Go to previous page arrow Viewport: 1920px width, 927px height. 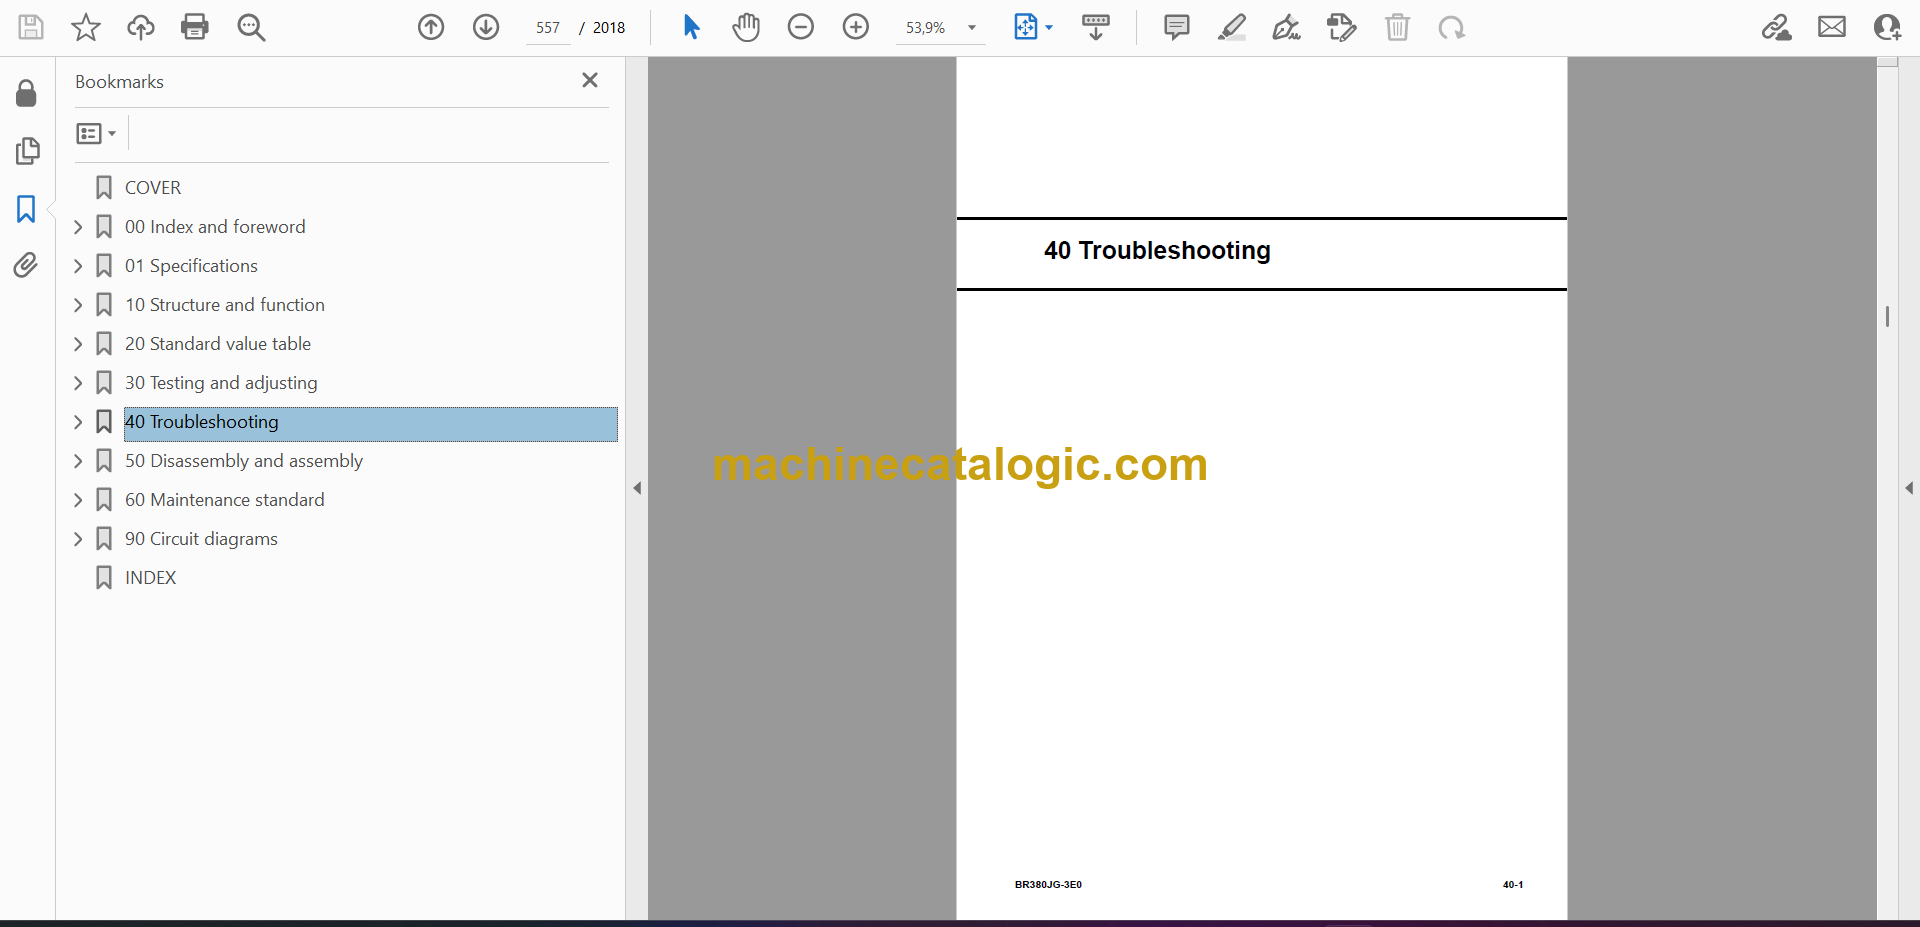pos(431,27)
